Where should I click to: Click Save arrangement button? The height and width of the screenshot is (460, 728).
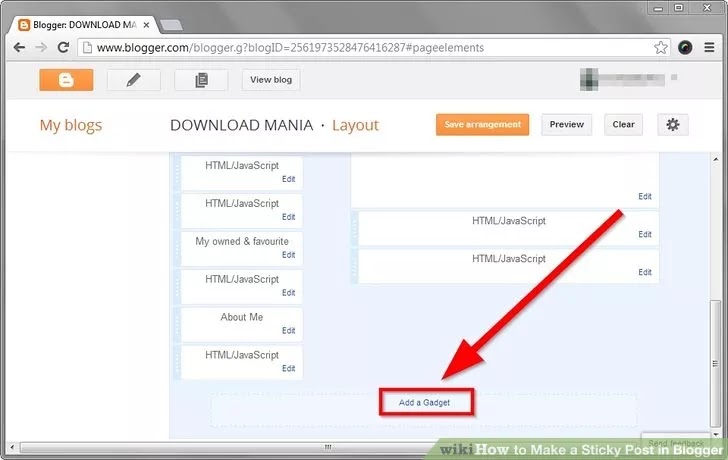click(482, 124)
